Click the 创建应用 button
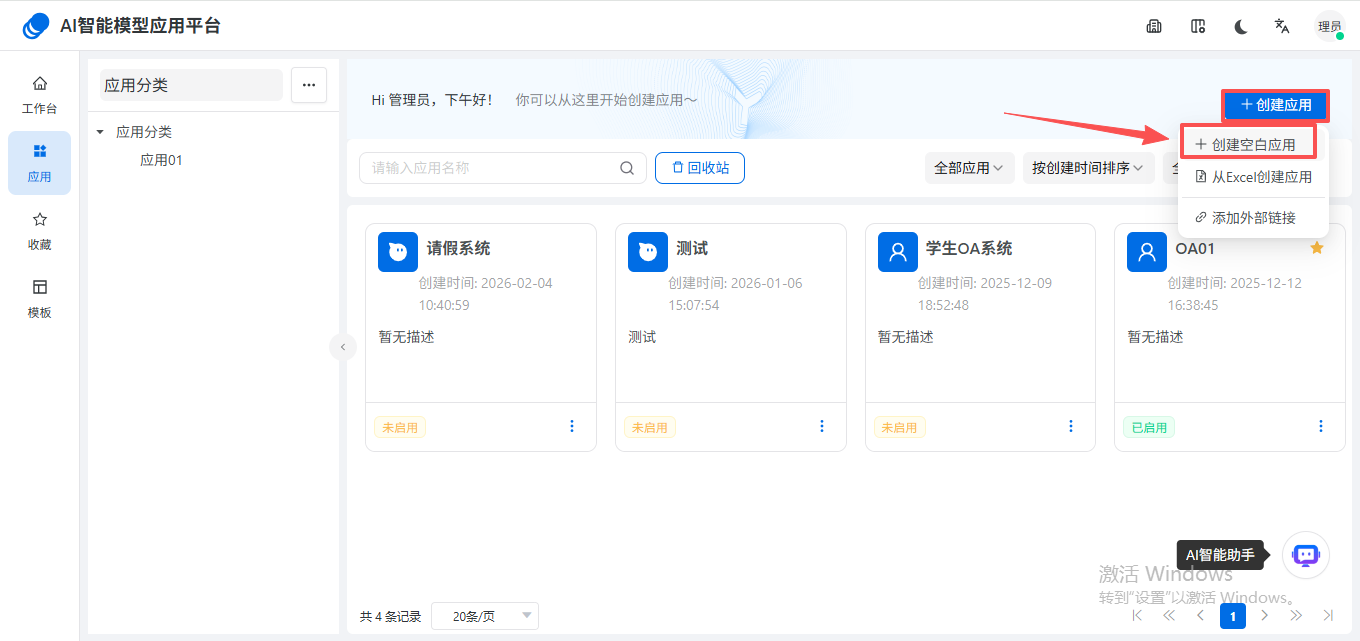 click(1276, 105)
